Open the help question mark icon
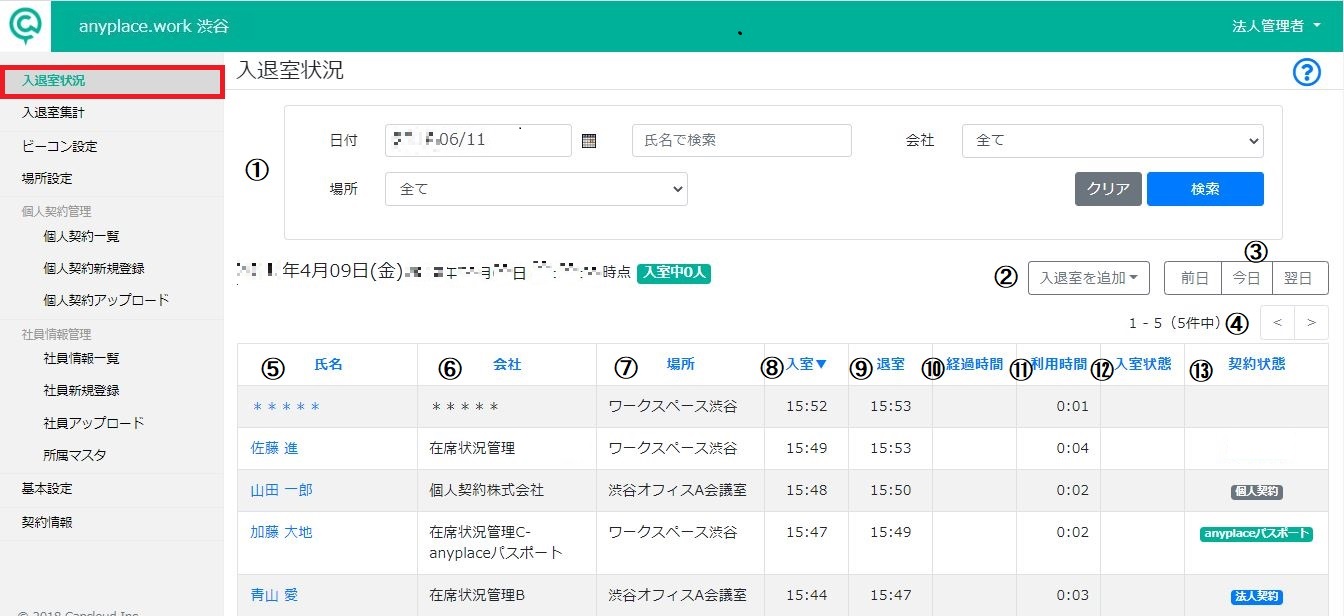This screenshot has width=1344, height=616. pos(1307,73)
